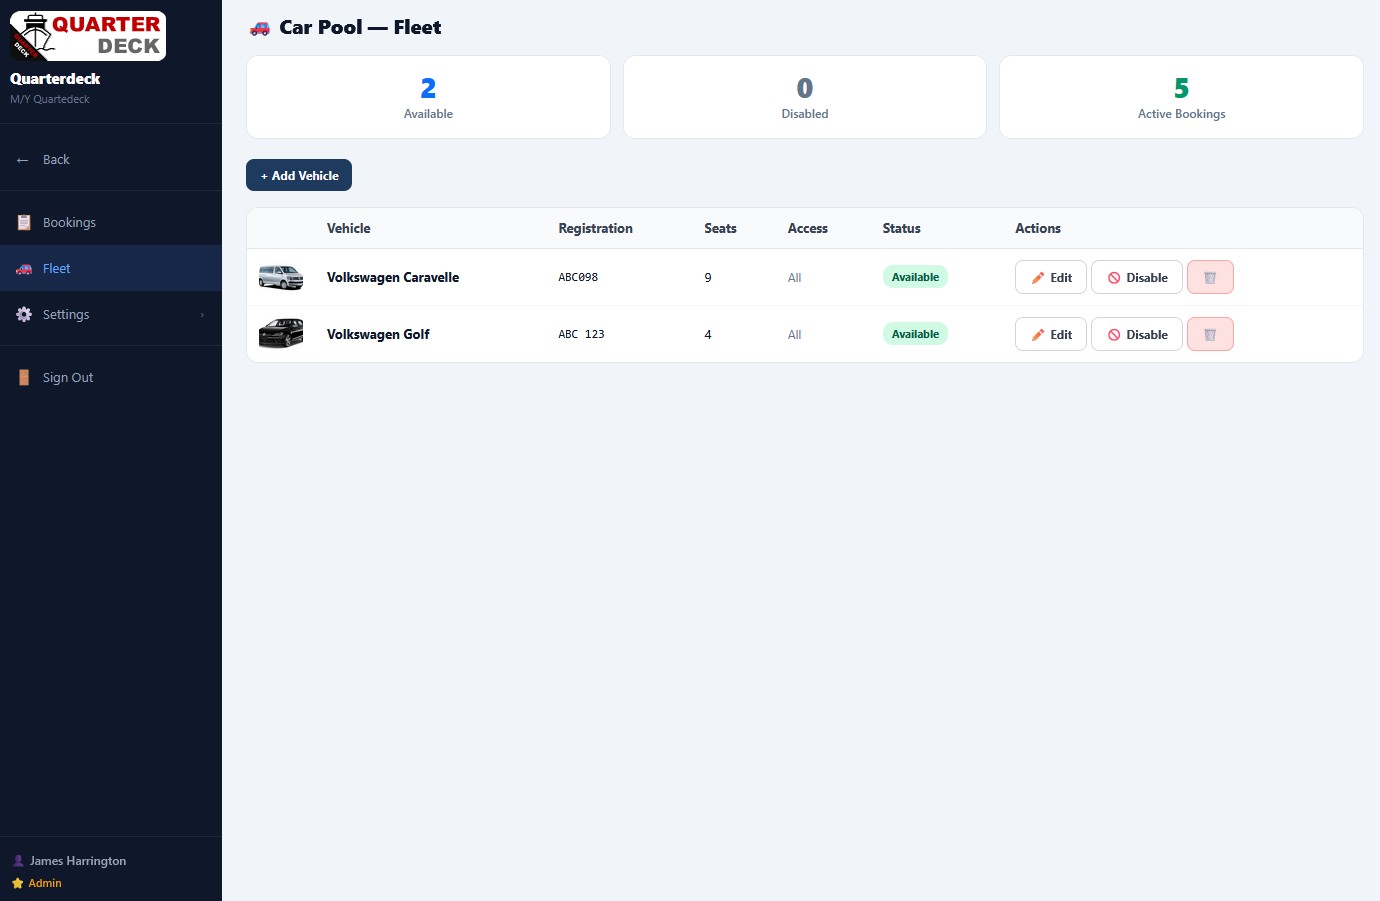Viewport: 1380px width, 901px height.
Task: Delete the Volkswagen Golf with trash icon
Action: point(1210,335)
